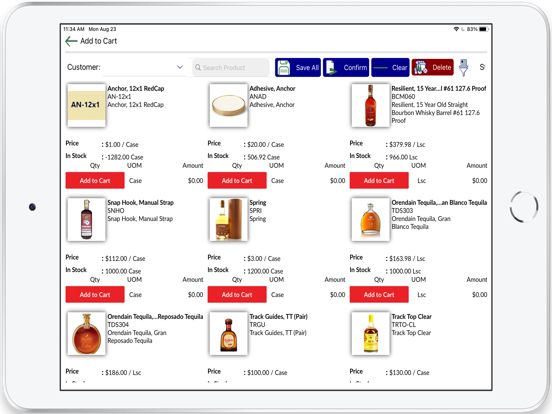
Task: Click the price $112.00 / Case
Action: (125, 258)
